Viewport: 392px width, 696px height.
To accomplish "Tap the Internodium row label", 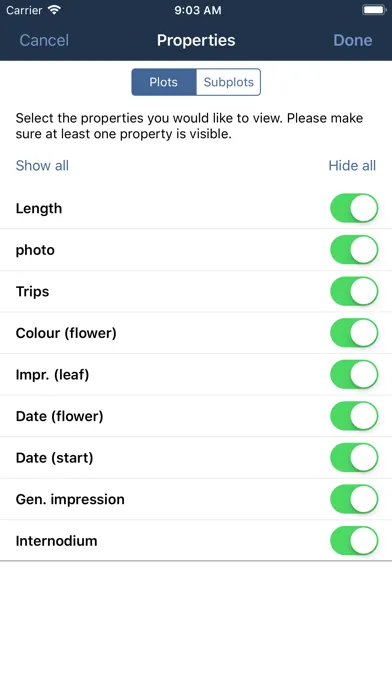I will [x=56, y=541].
